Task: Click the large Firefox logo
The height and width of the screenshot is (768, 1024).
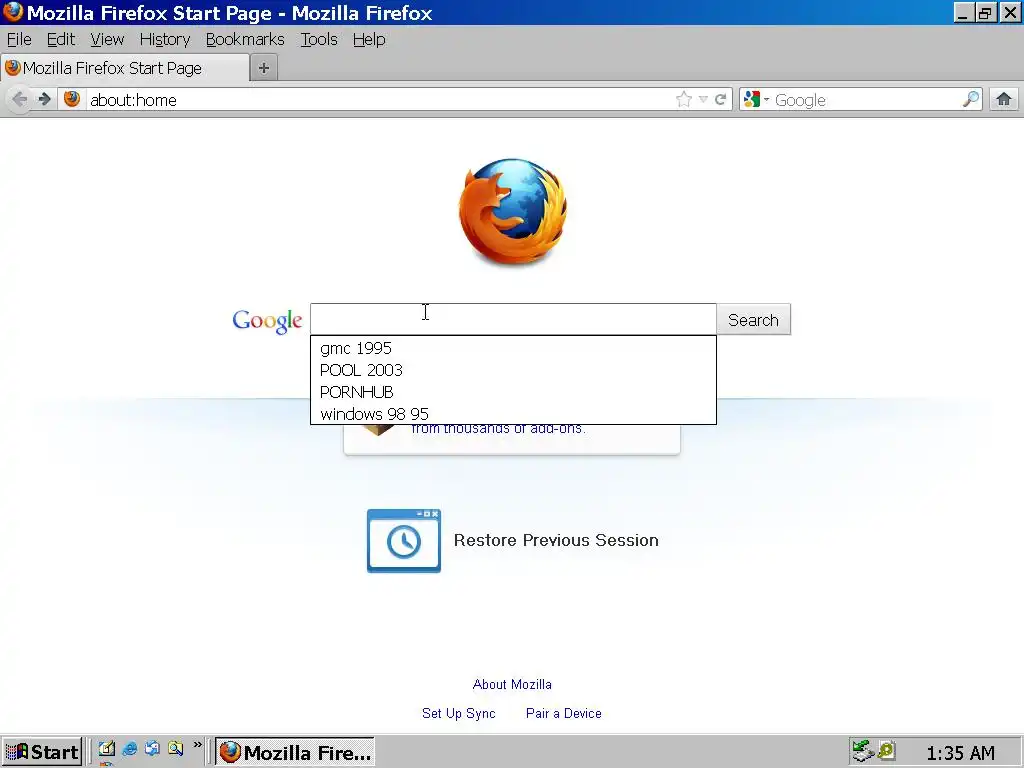Action: point(513,211)
